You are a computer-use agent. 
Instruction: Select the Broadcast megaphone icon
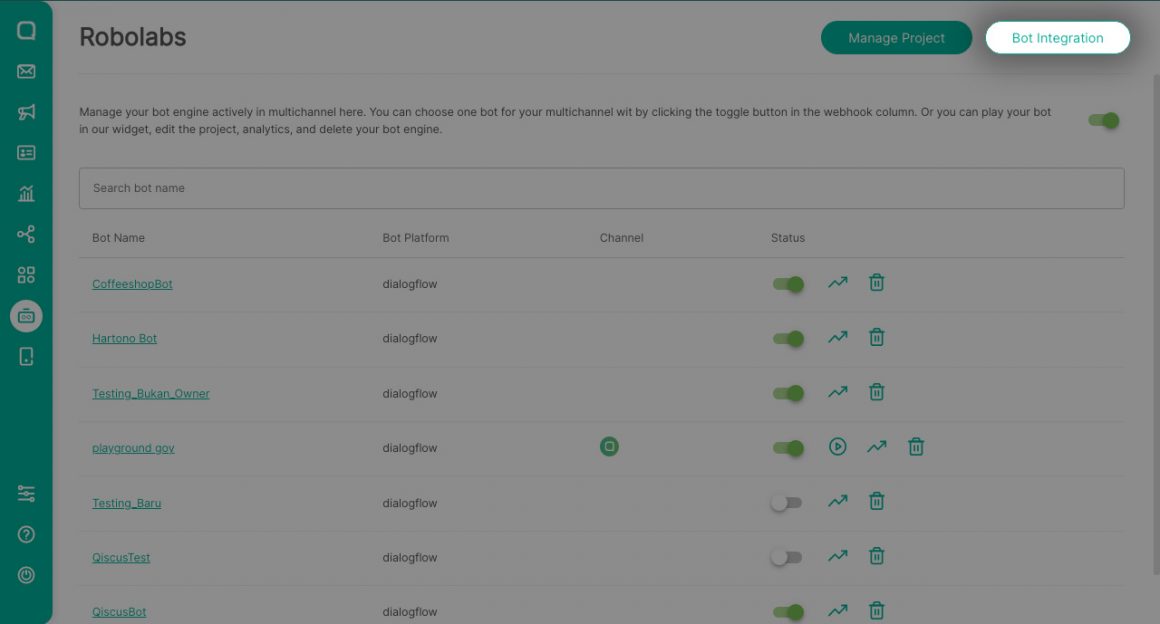pyautogui.click(x=26, y=111)
